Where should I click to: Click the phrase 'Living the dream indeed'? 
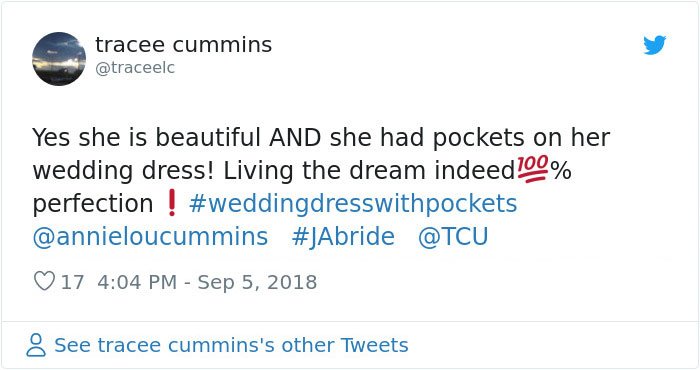pos(369,170)
